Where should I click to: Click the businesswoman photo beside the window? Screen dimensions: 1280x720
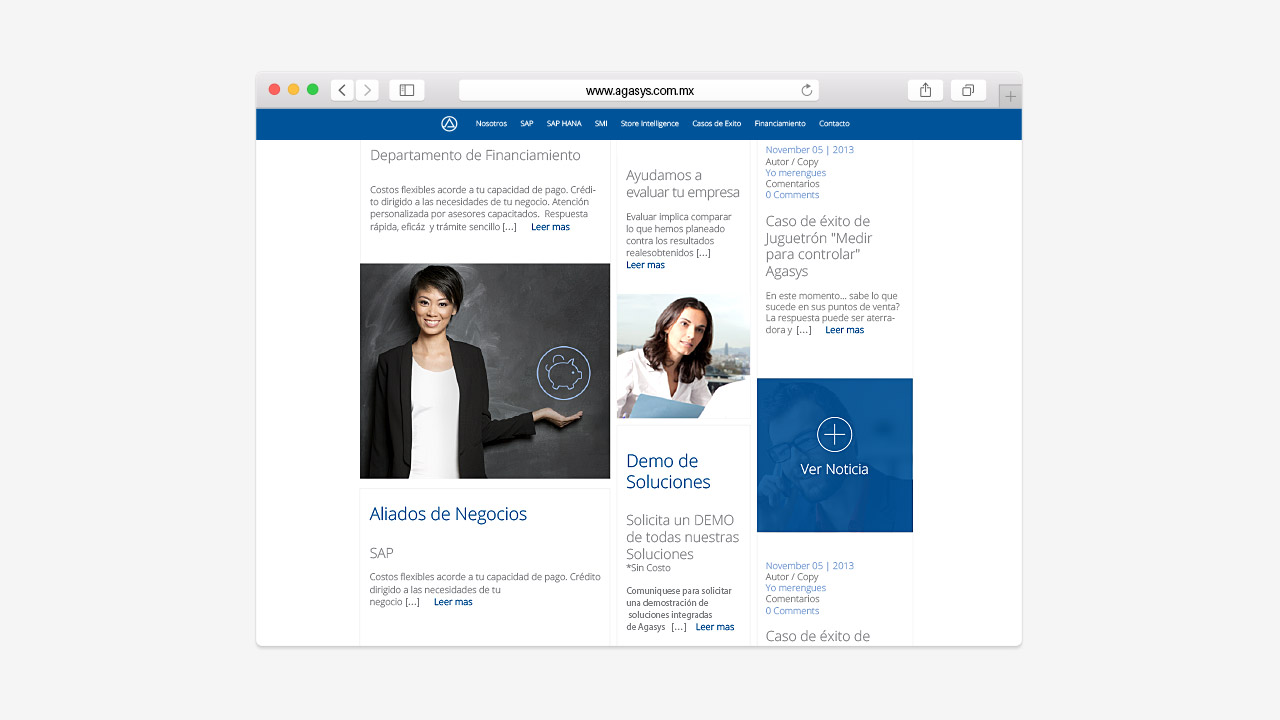click(x=683, y=356)
